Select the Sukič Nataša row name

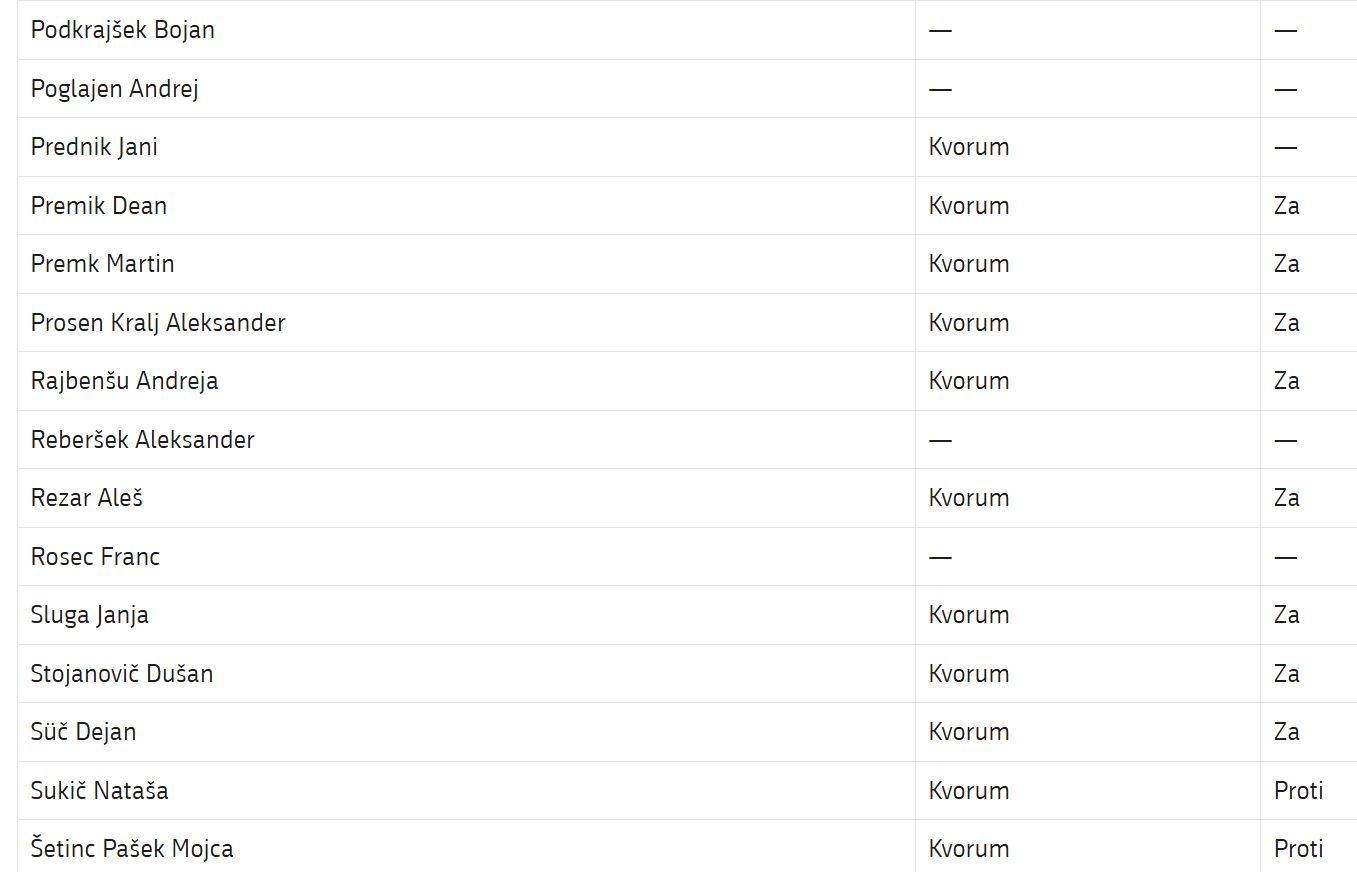click(x=100, y=791)
